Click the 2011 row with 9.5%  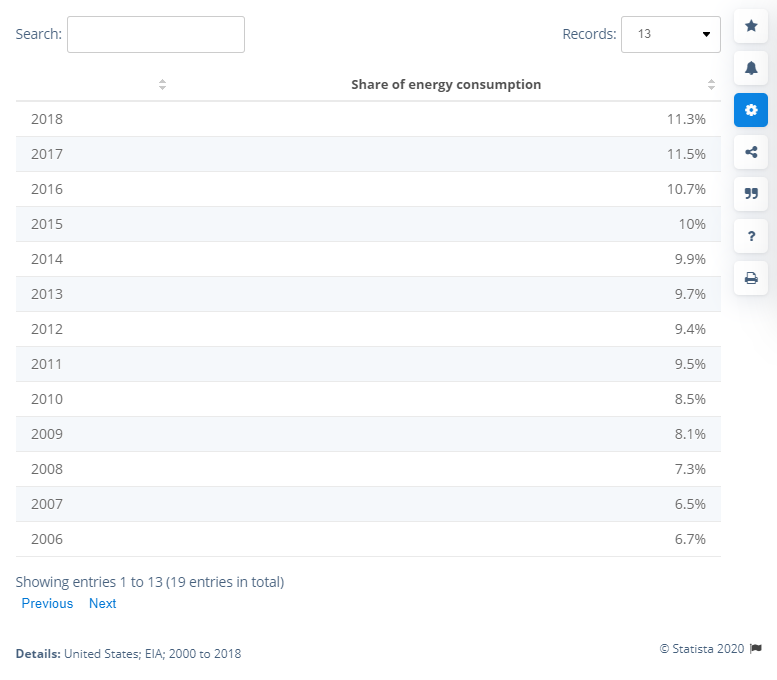point(367,364)
